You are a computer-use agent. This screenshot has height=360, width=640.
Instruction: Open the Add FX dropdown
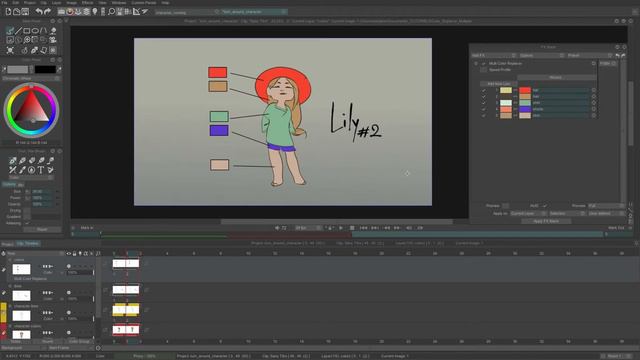pos(493,55)
